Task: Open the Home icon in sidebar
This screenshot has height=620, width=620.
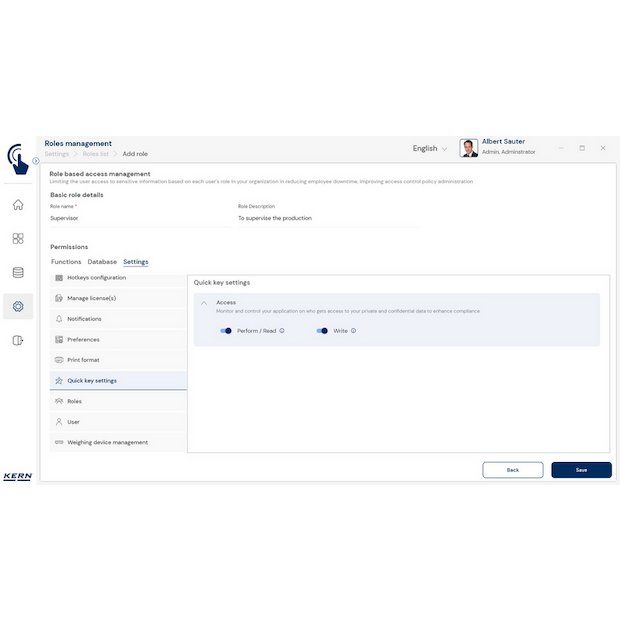Action: (18, 205)
